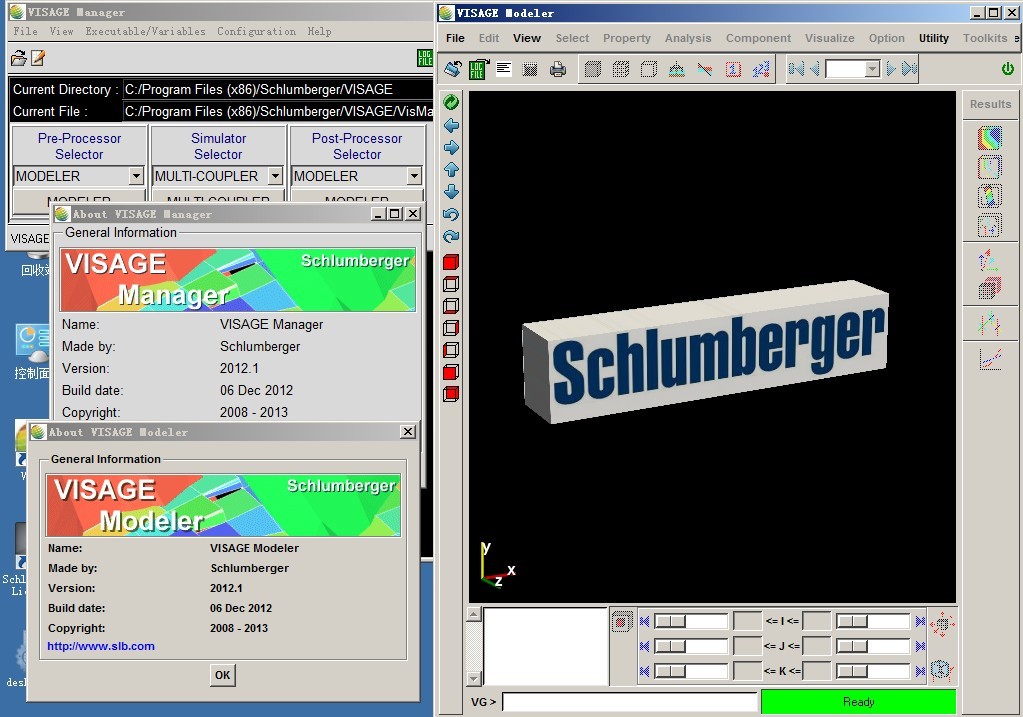Select the shaded solid cube display icon
Screen dimensions: 1023x717
(x=592, y=69)
